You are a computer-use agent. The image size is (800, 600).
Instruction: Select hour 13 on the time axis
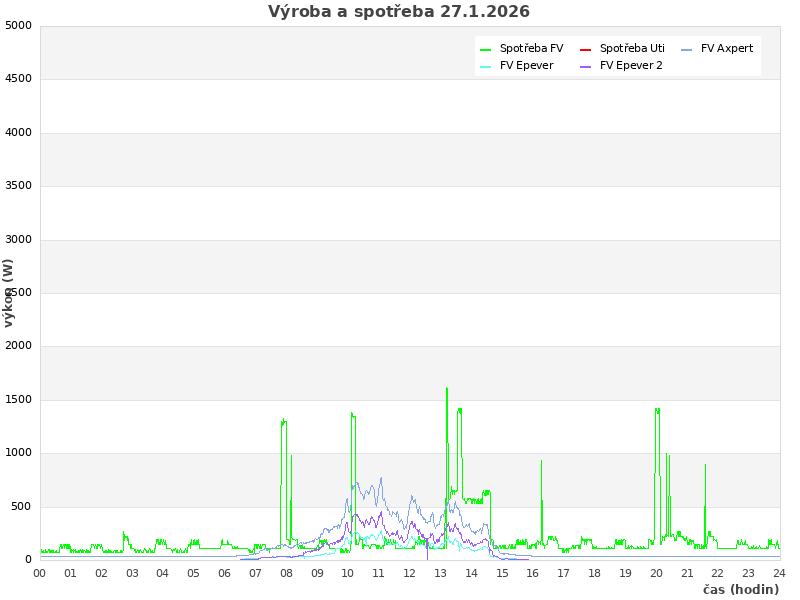(x=441, y=573)
